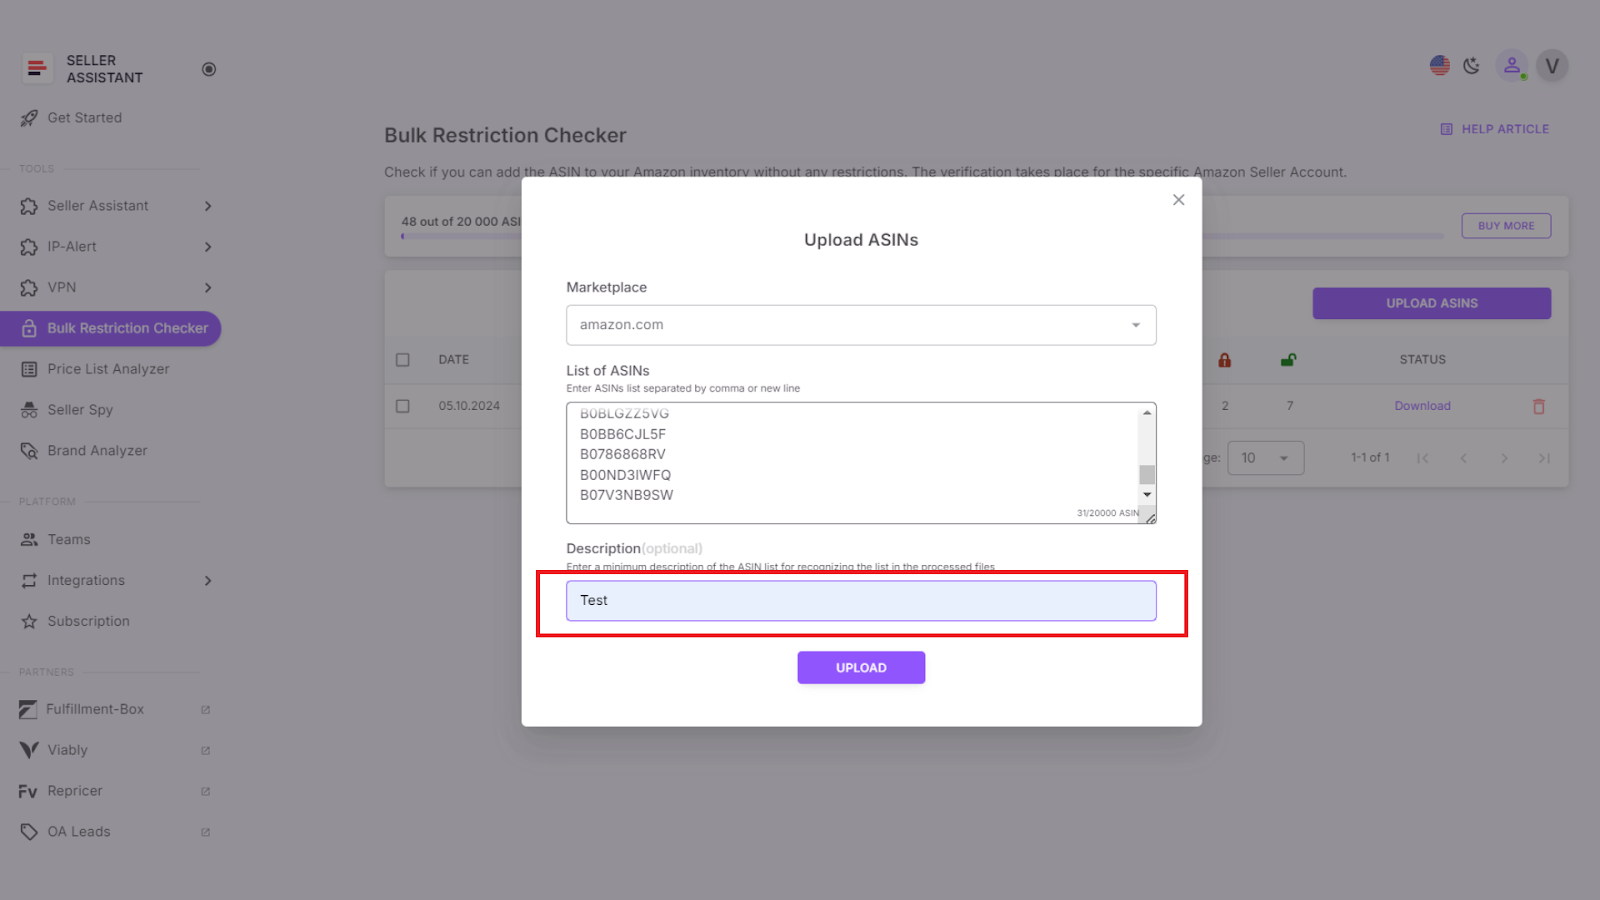Select the header checkbox in the table

[x=403, y=359]
